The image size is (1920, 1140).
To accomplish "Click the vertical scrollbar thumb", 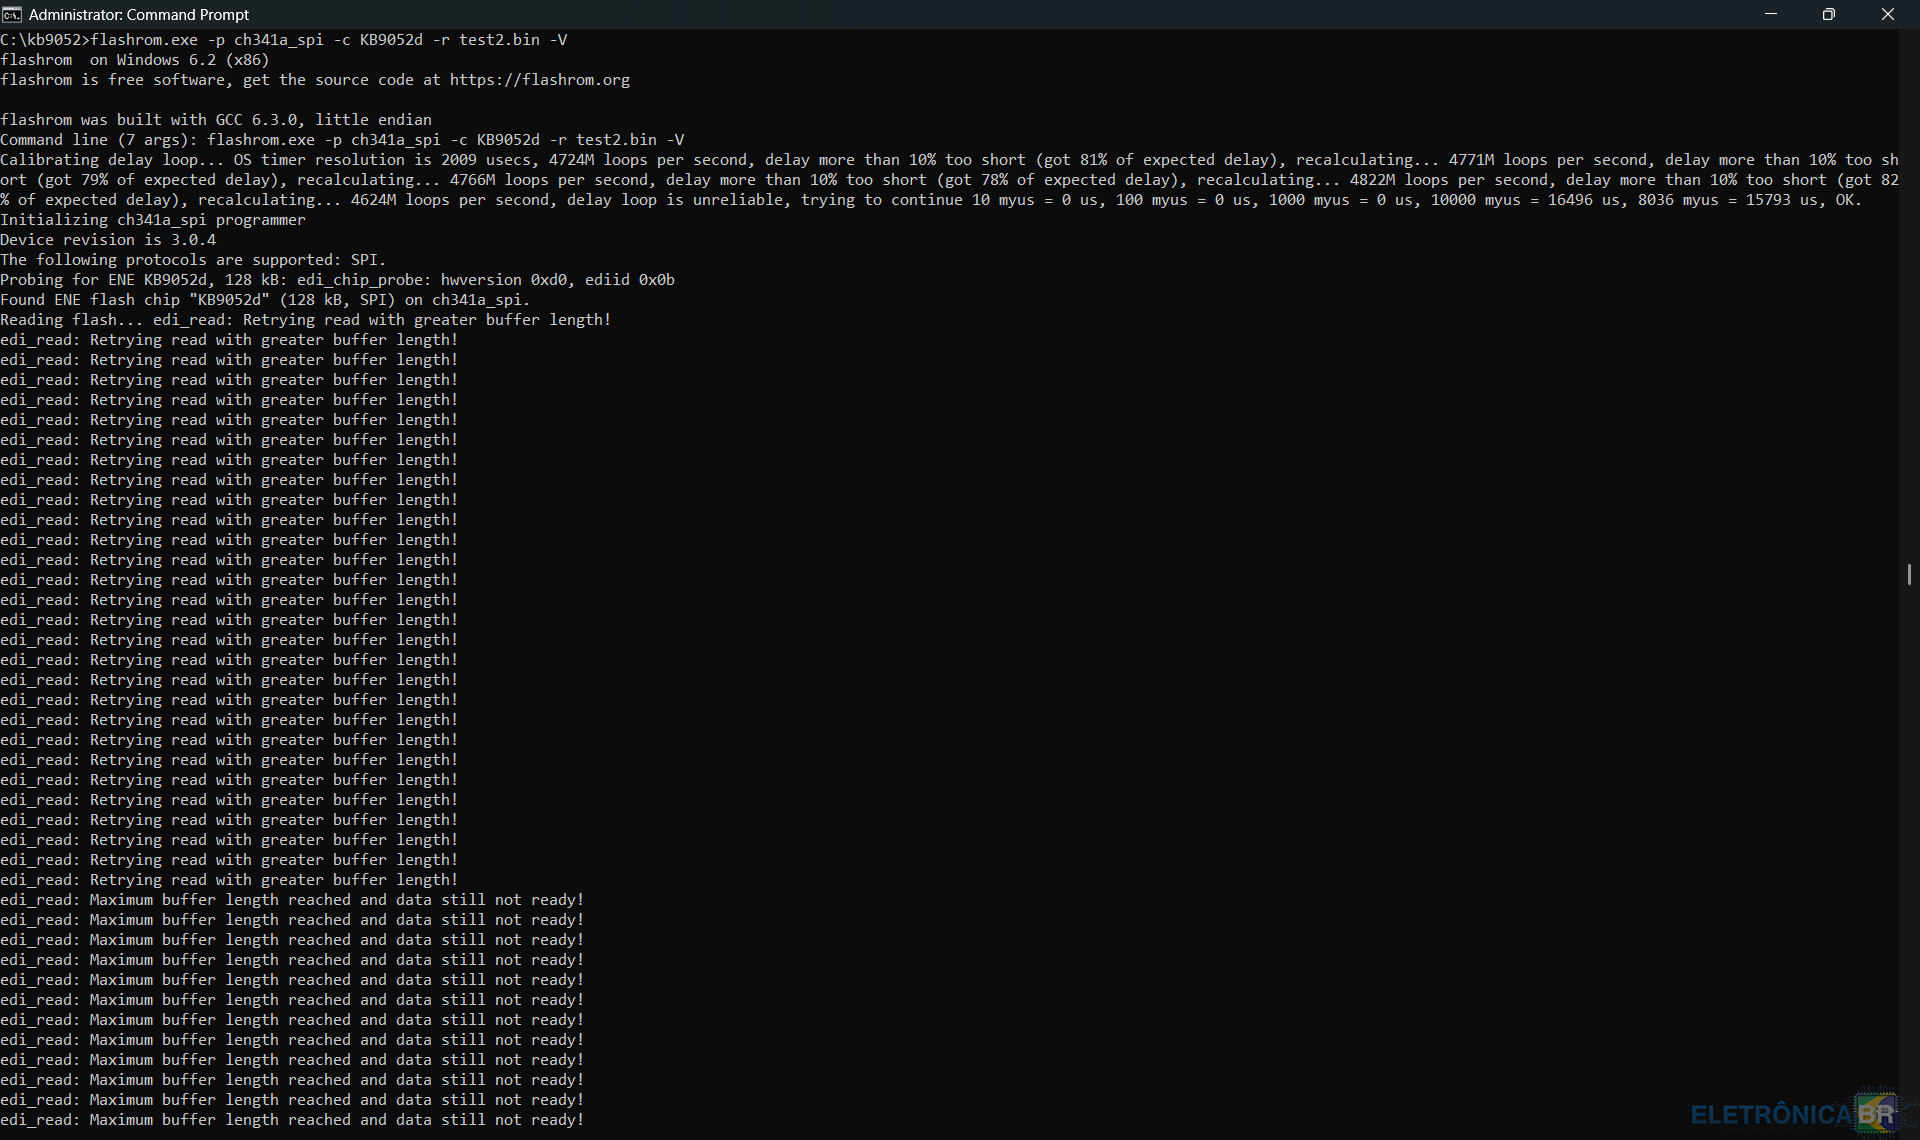I will coord(1909,574).
